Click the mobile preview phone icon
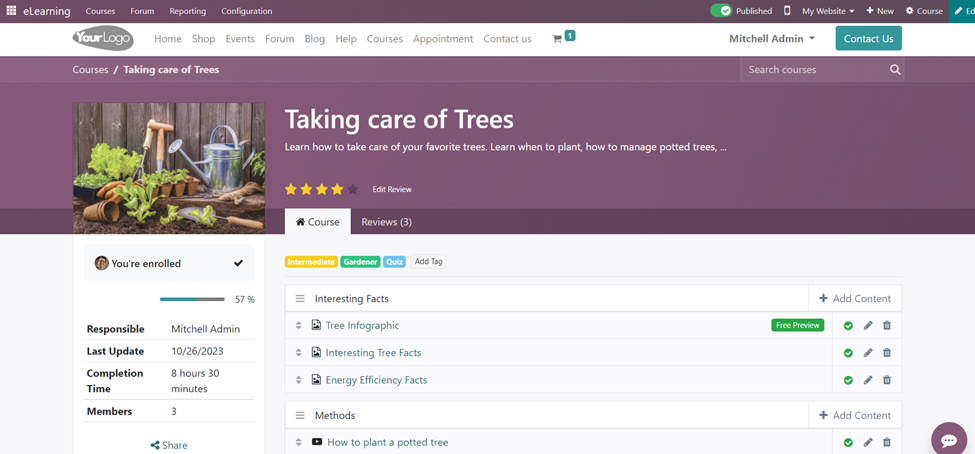The image size is (975, 454). click(787, 11)
